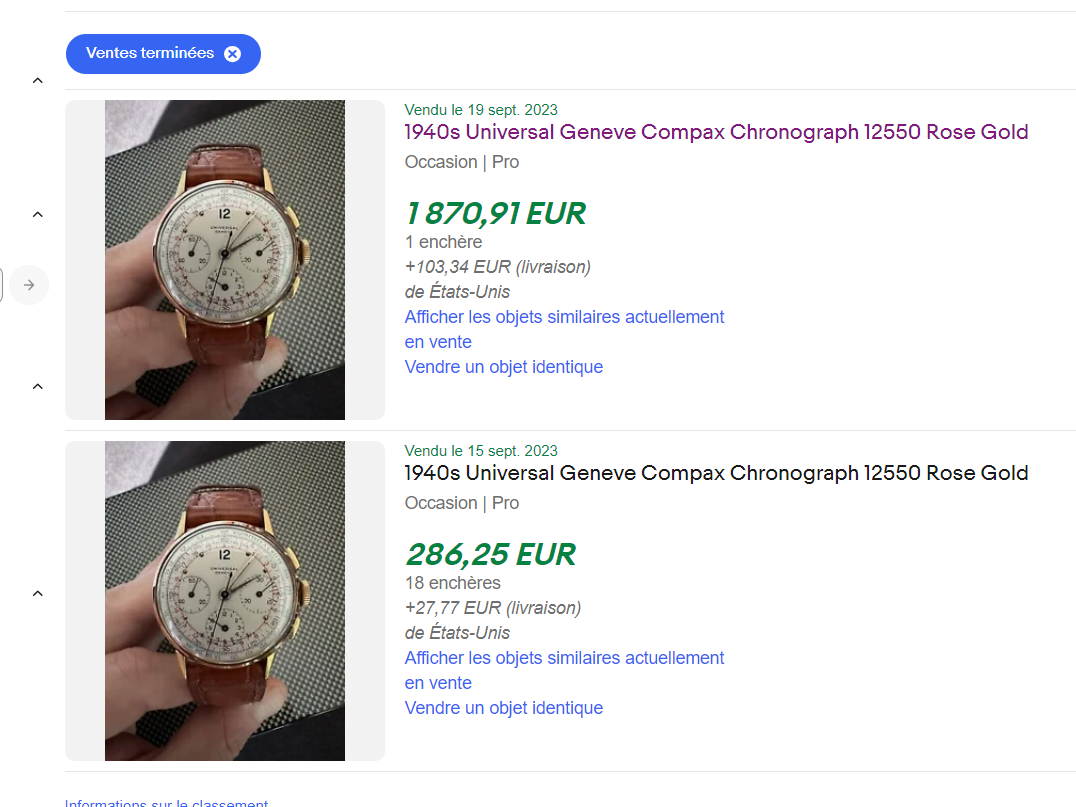Click the 286,25 EUR sold price
This screenshot has width=1076, height=807.
point(490,554)
